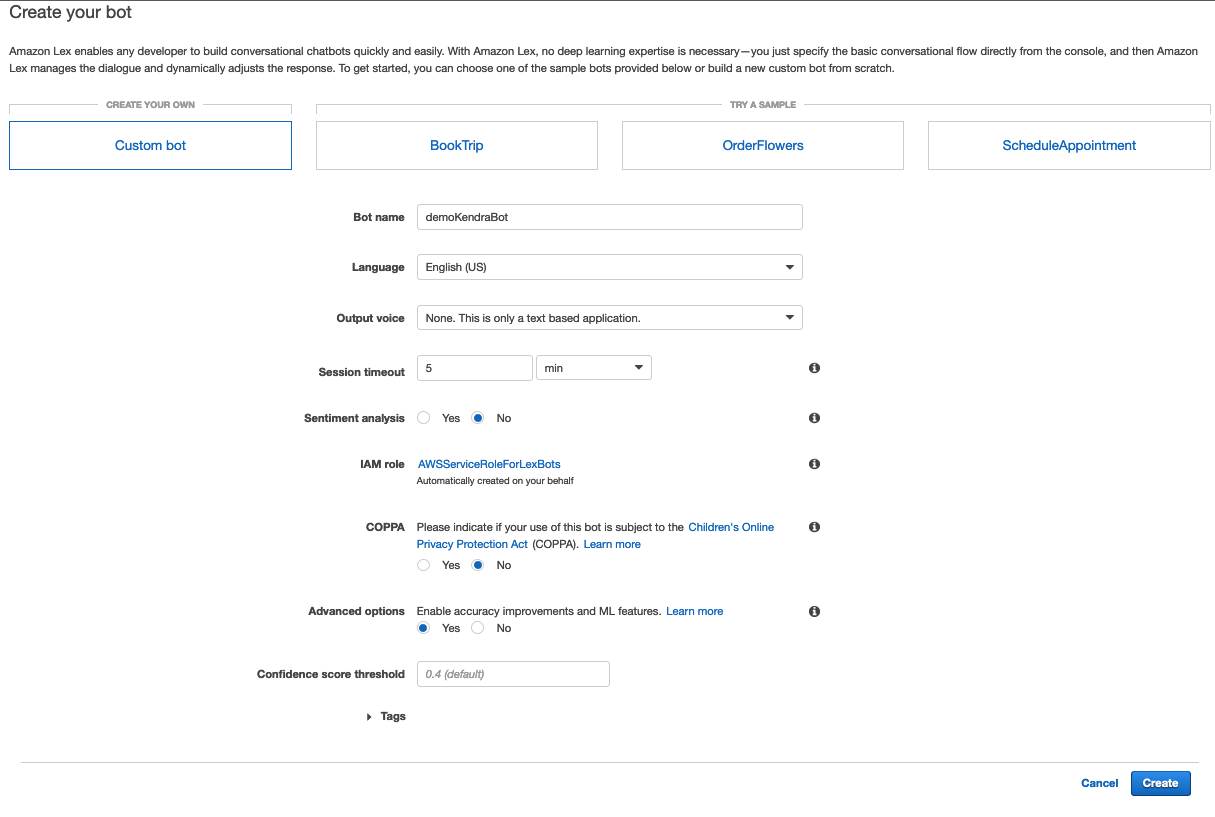Select No for Sentiment analysis

(478, 418)
